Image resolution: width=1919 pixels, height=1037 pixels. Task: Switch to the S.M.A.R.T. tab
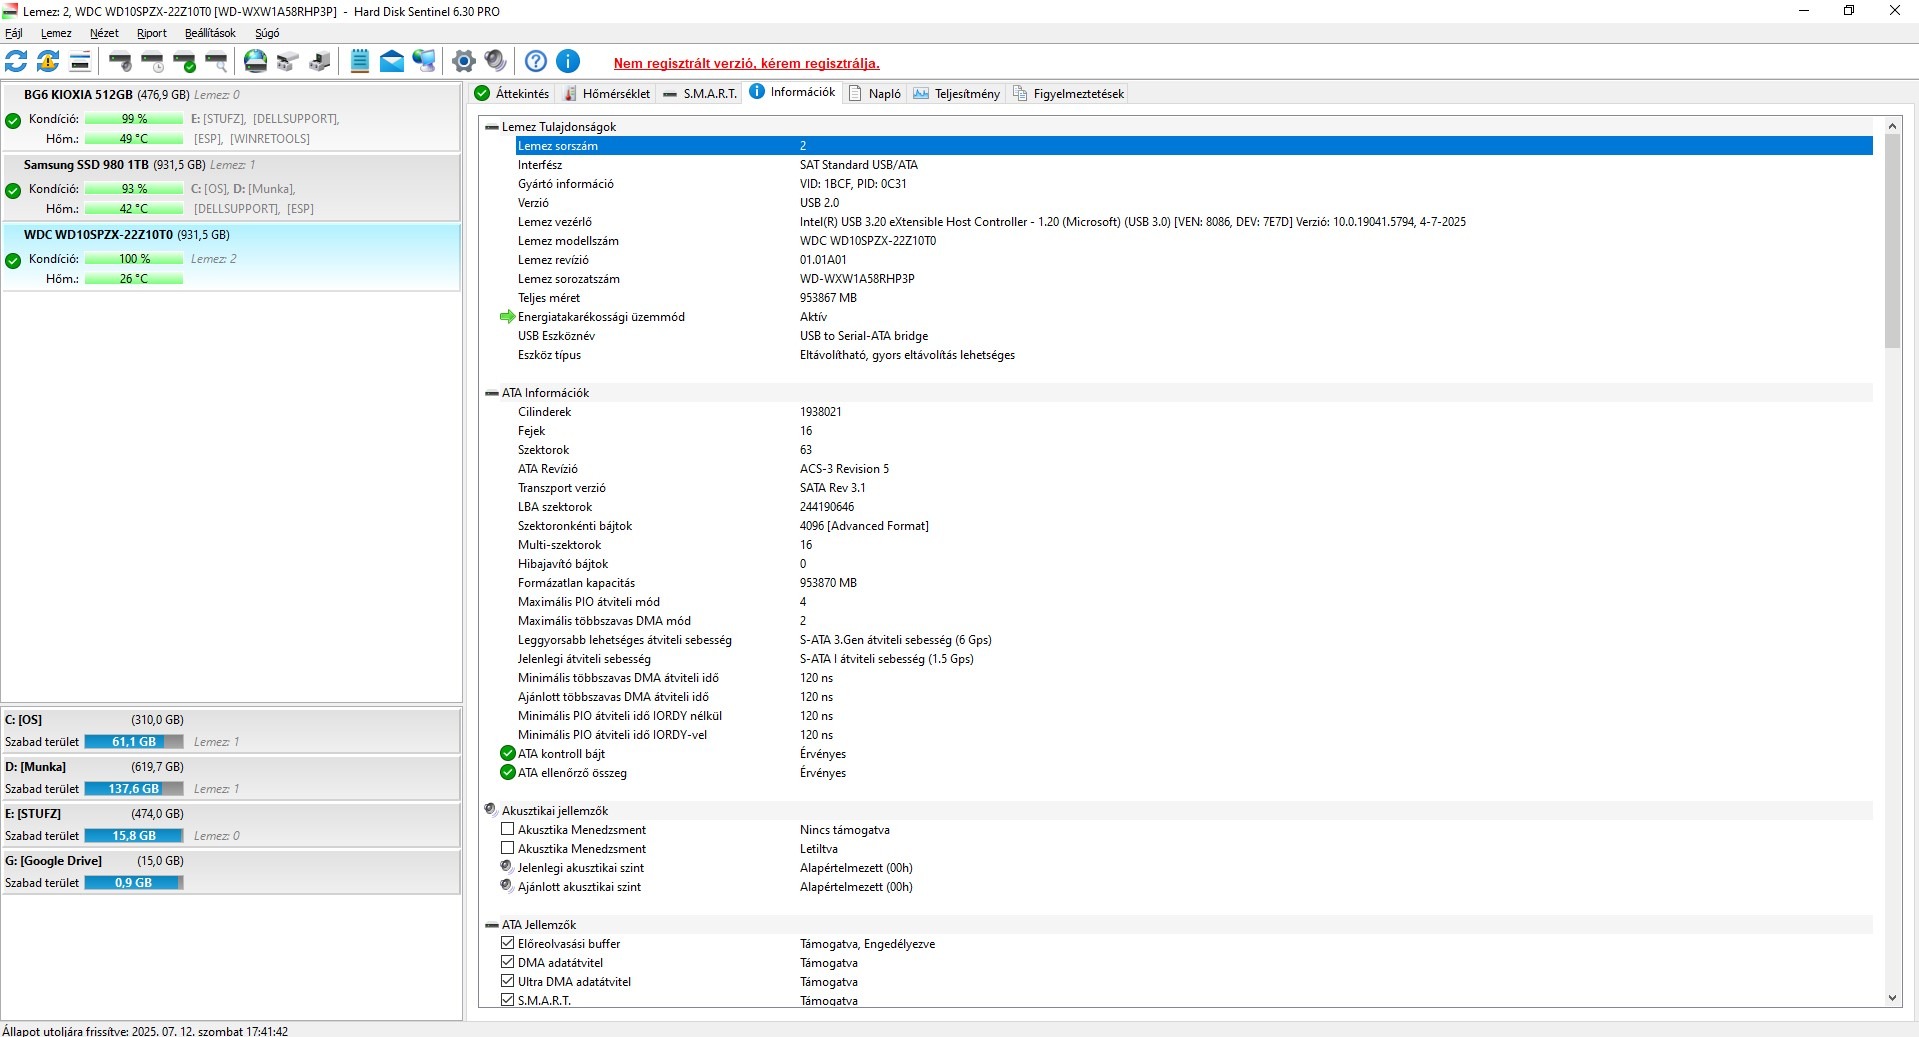pos(700,94)
